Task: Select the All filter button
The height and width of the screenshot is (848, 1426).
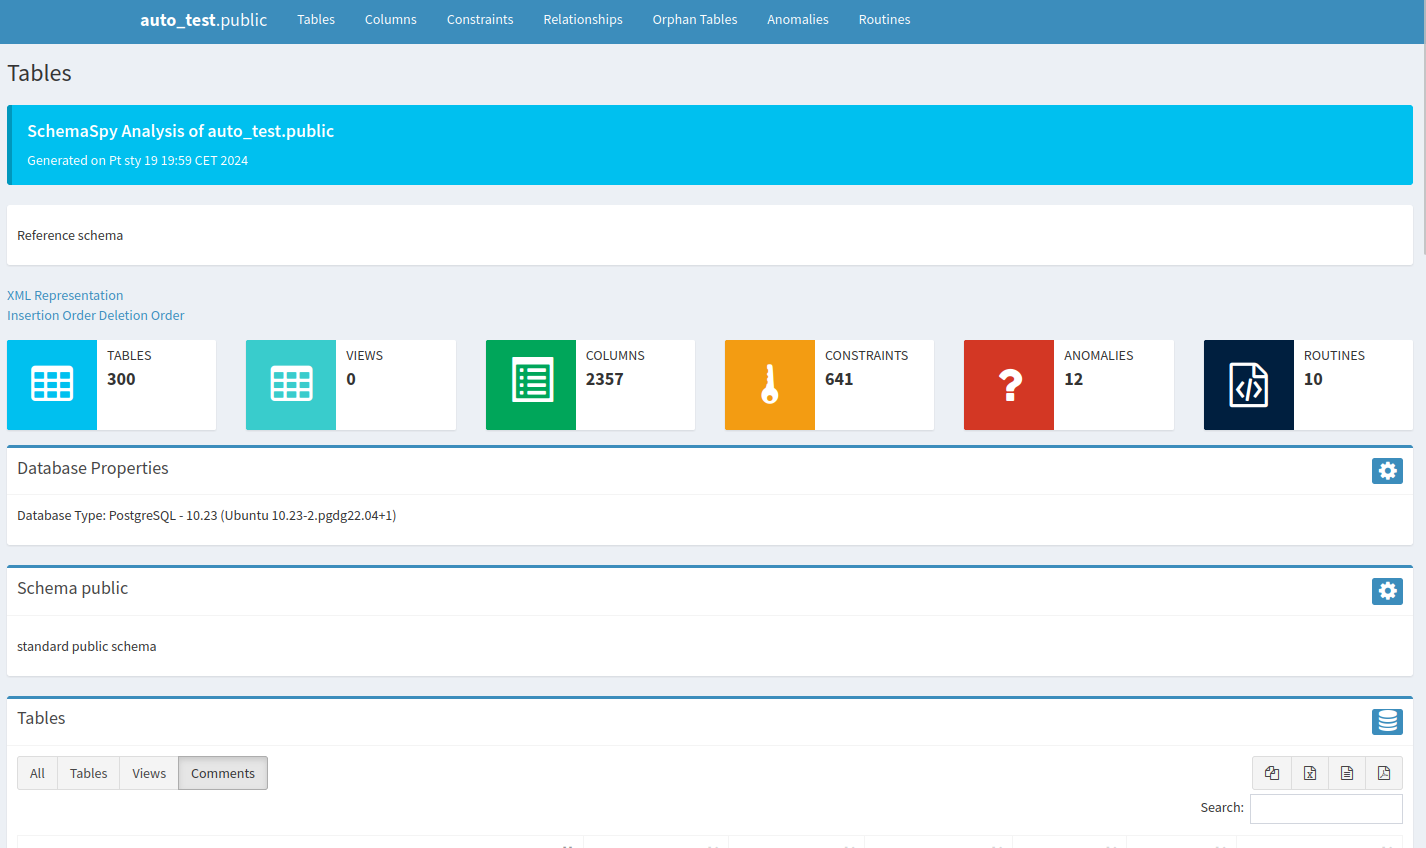Action: (37, 773)
